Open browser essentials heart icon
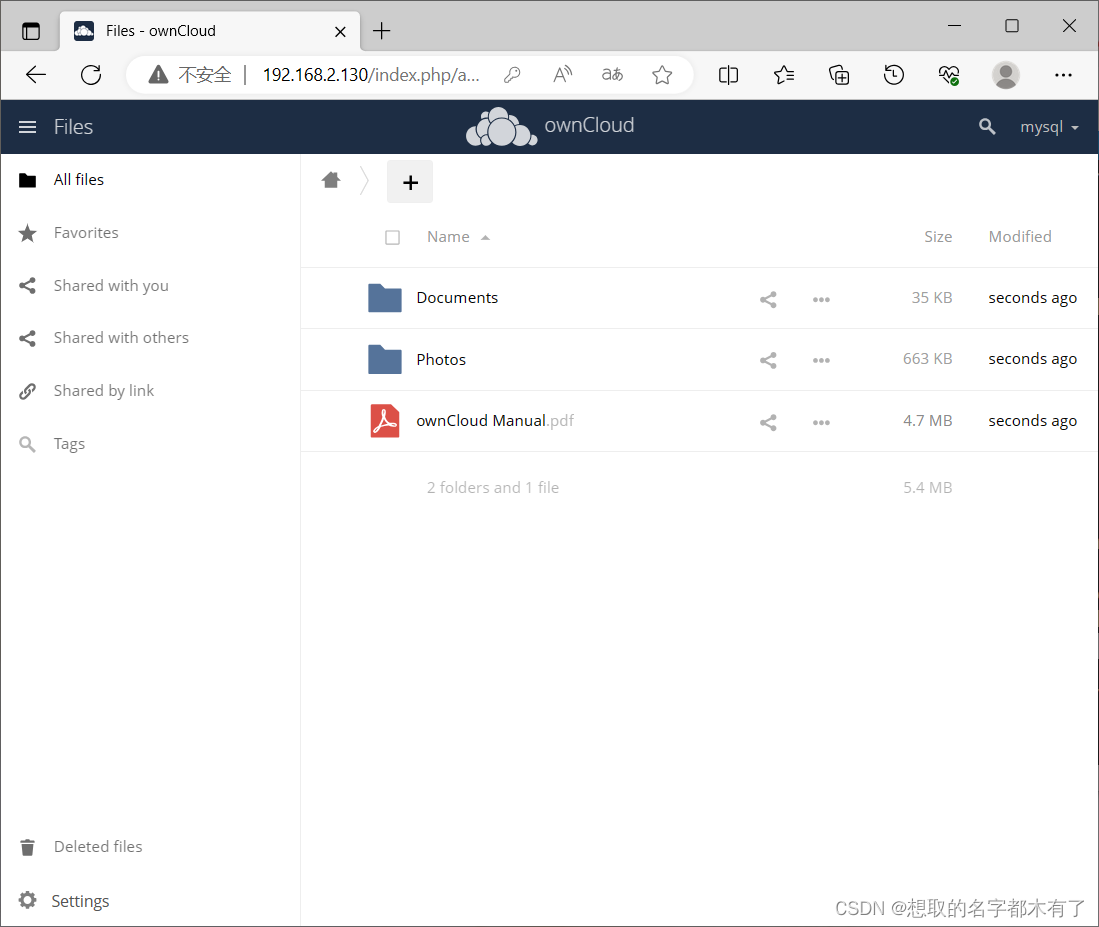Image resolution: width=1099 pixels, height=927 pixels. (949, 74)
